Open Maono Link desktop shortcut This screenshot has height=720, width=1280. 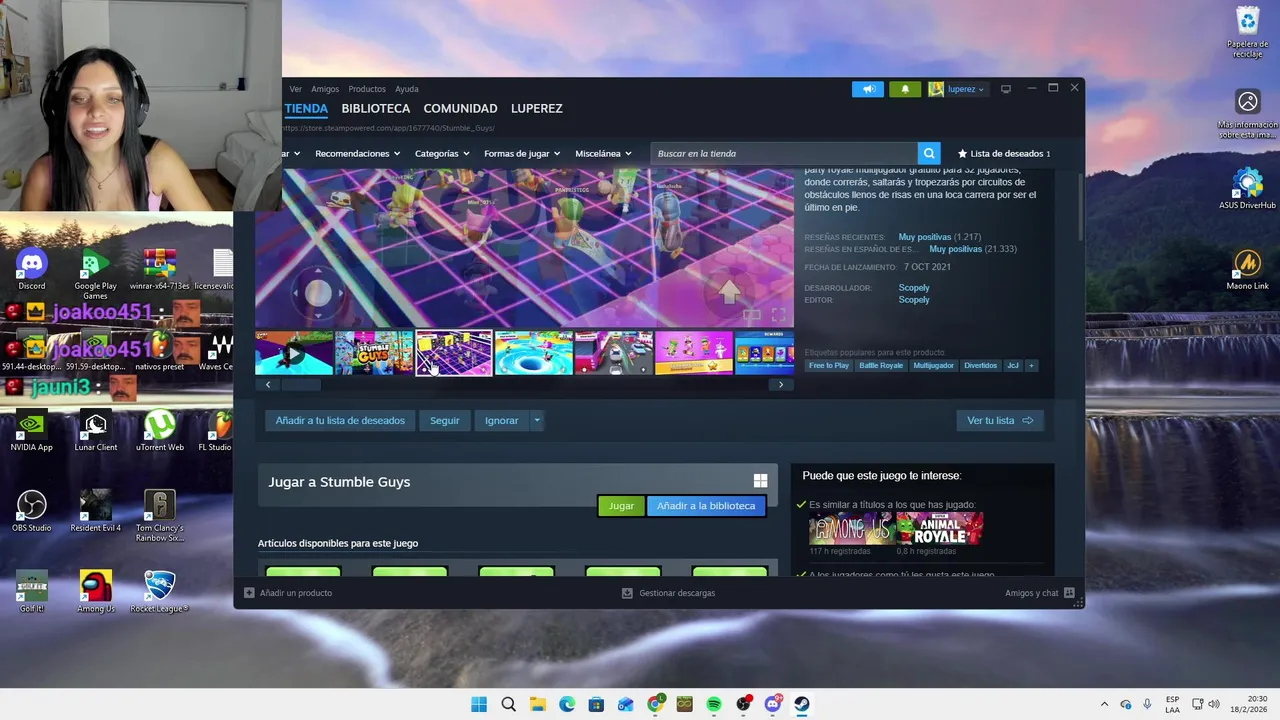click(1248, 270)
